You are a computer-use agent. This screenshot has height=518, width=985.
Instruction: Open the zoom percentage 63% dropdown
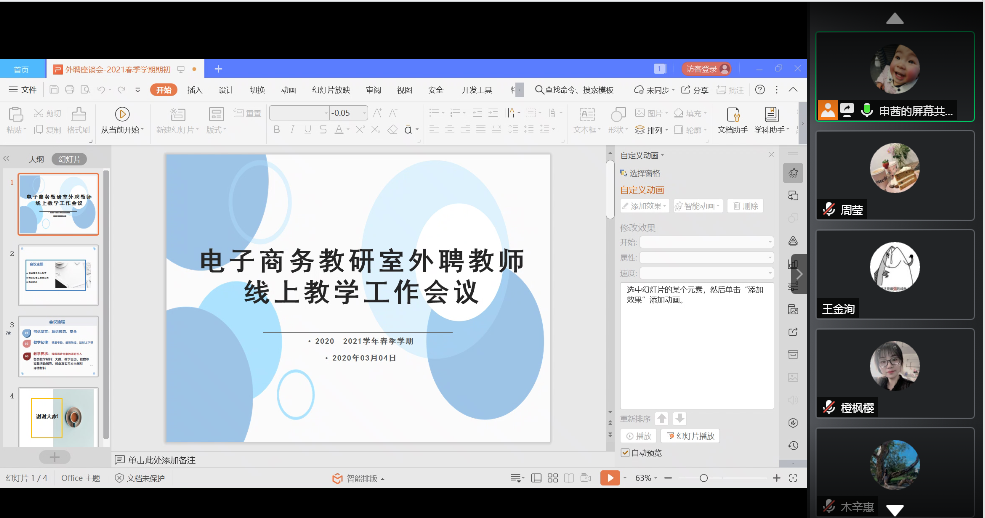click(645, 478)
